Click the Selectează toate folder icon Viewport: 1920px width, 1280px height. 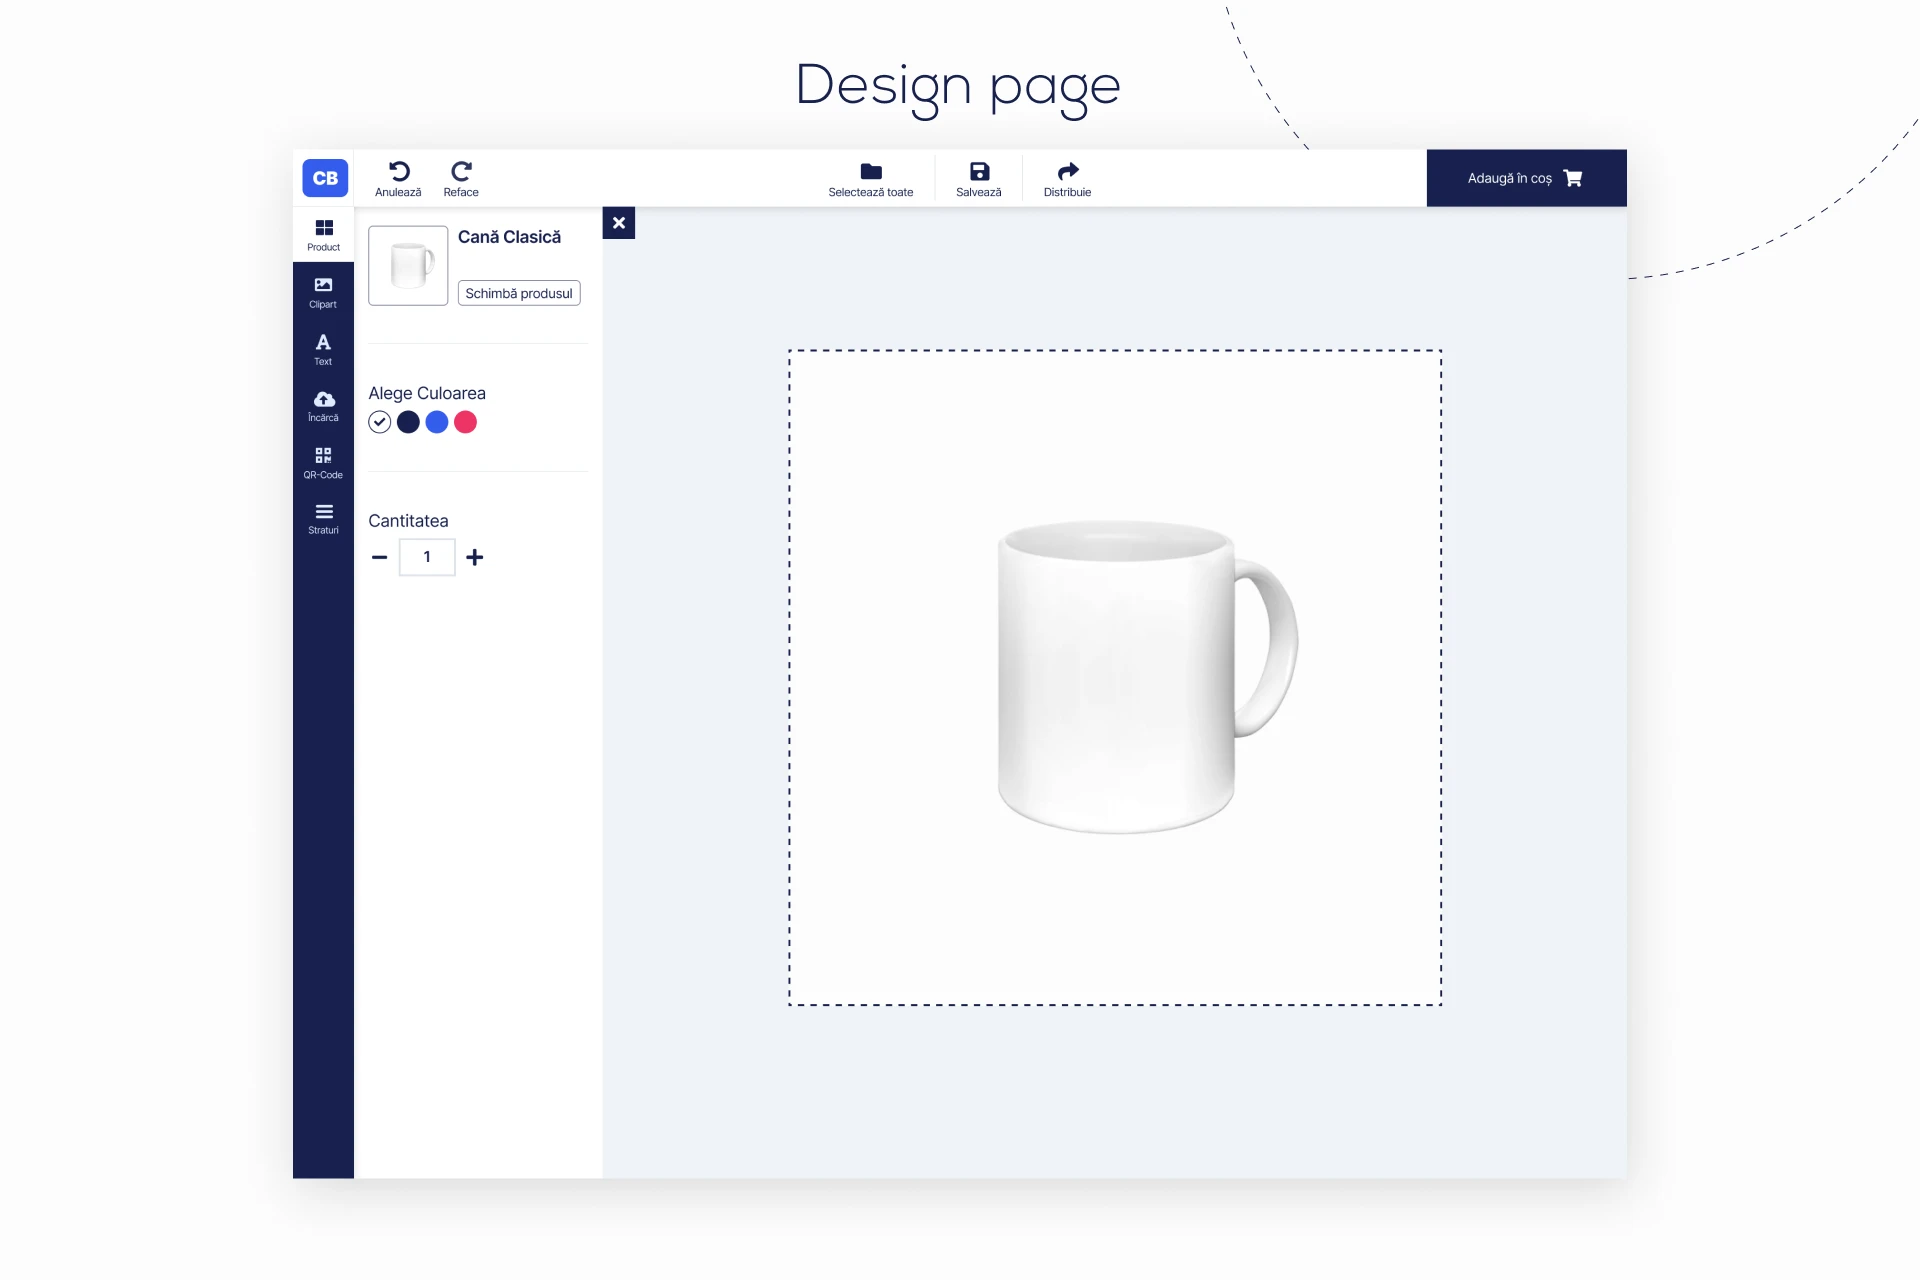pos(870,171)
